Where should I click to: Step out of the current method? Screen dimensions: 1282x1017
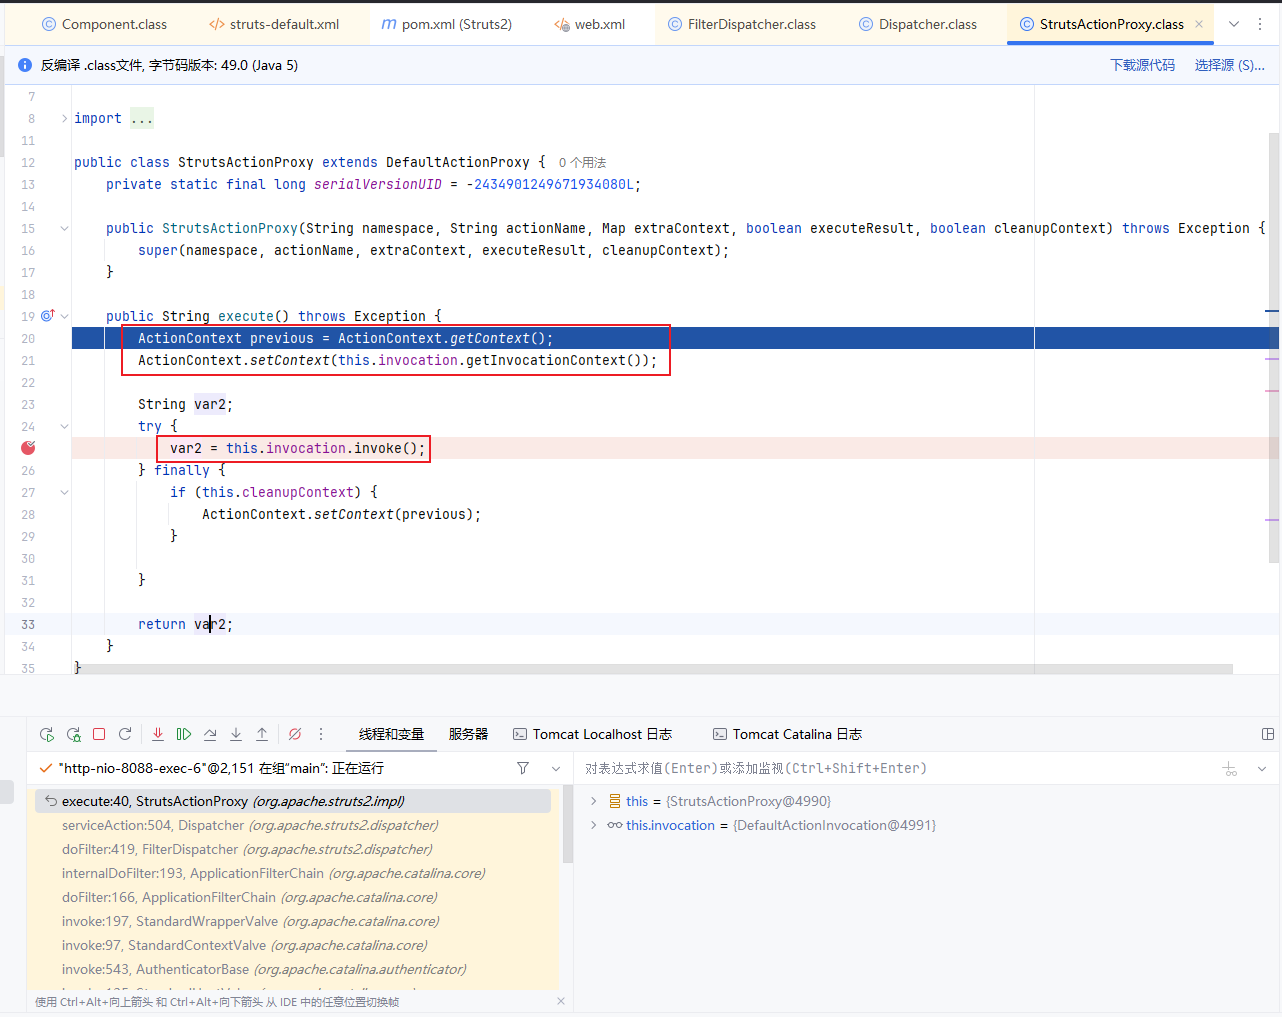click(262, 734)
